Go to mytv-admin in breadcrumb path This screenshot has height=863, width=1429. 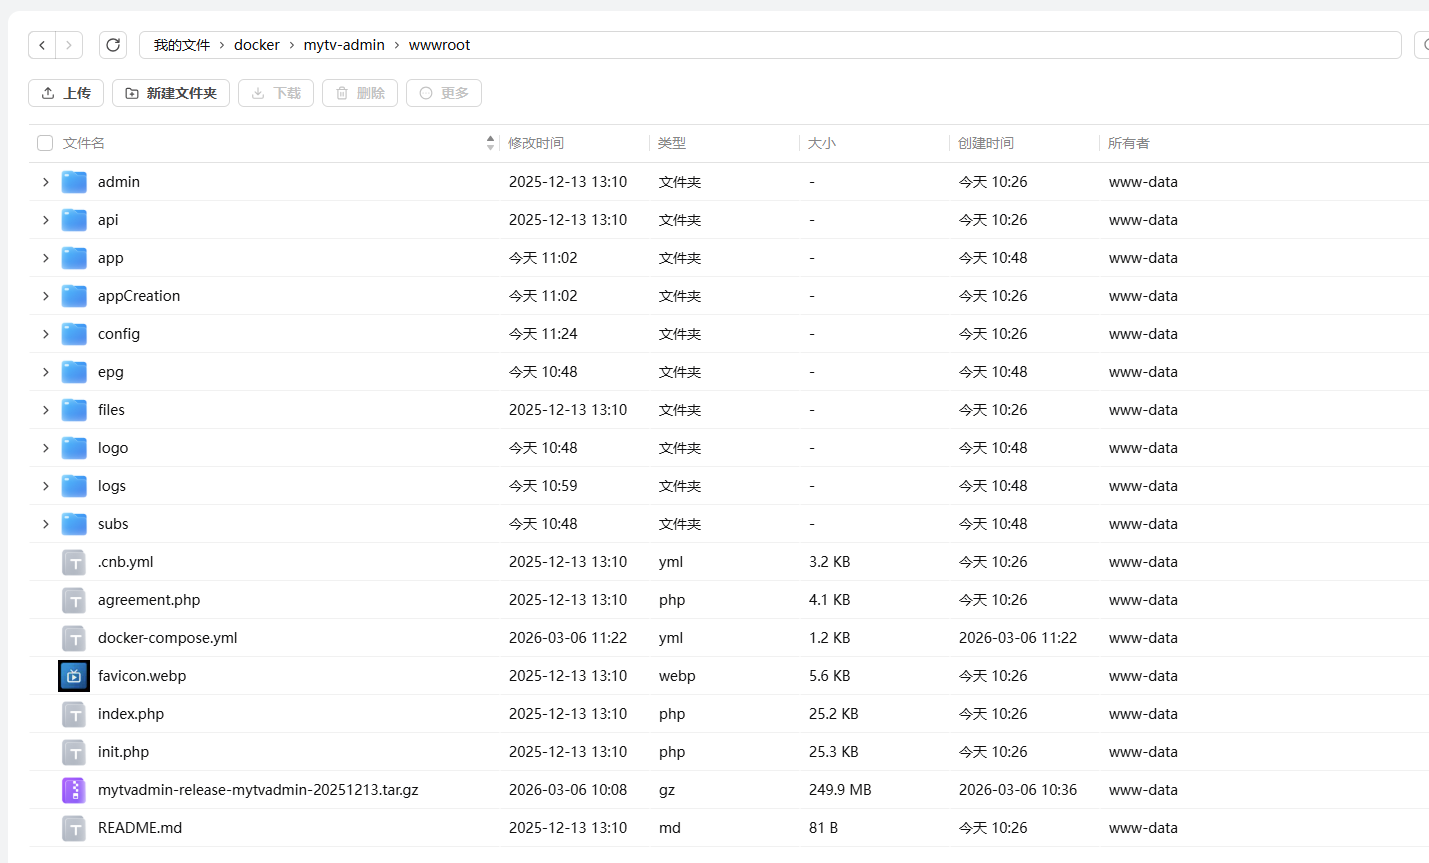pyautogui.click(x=344, y=45)
